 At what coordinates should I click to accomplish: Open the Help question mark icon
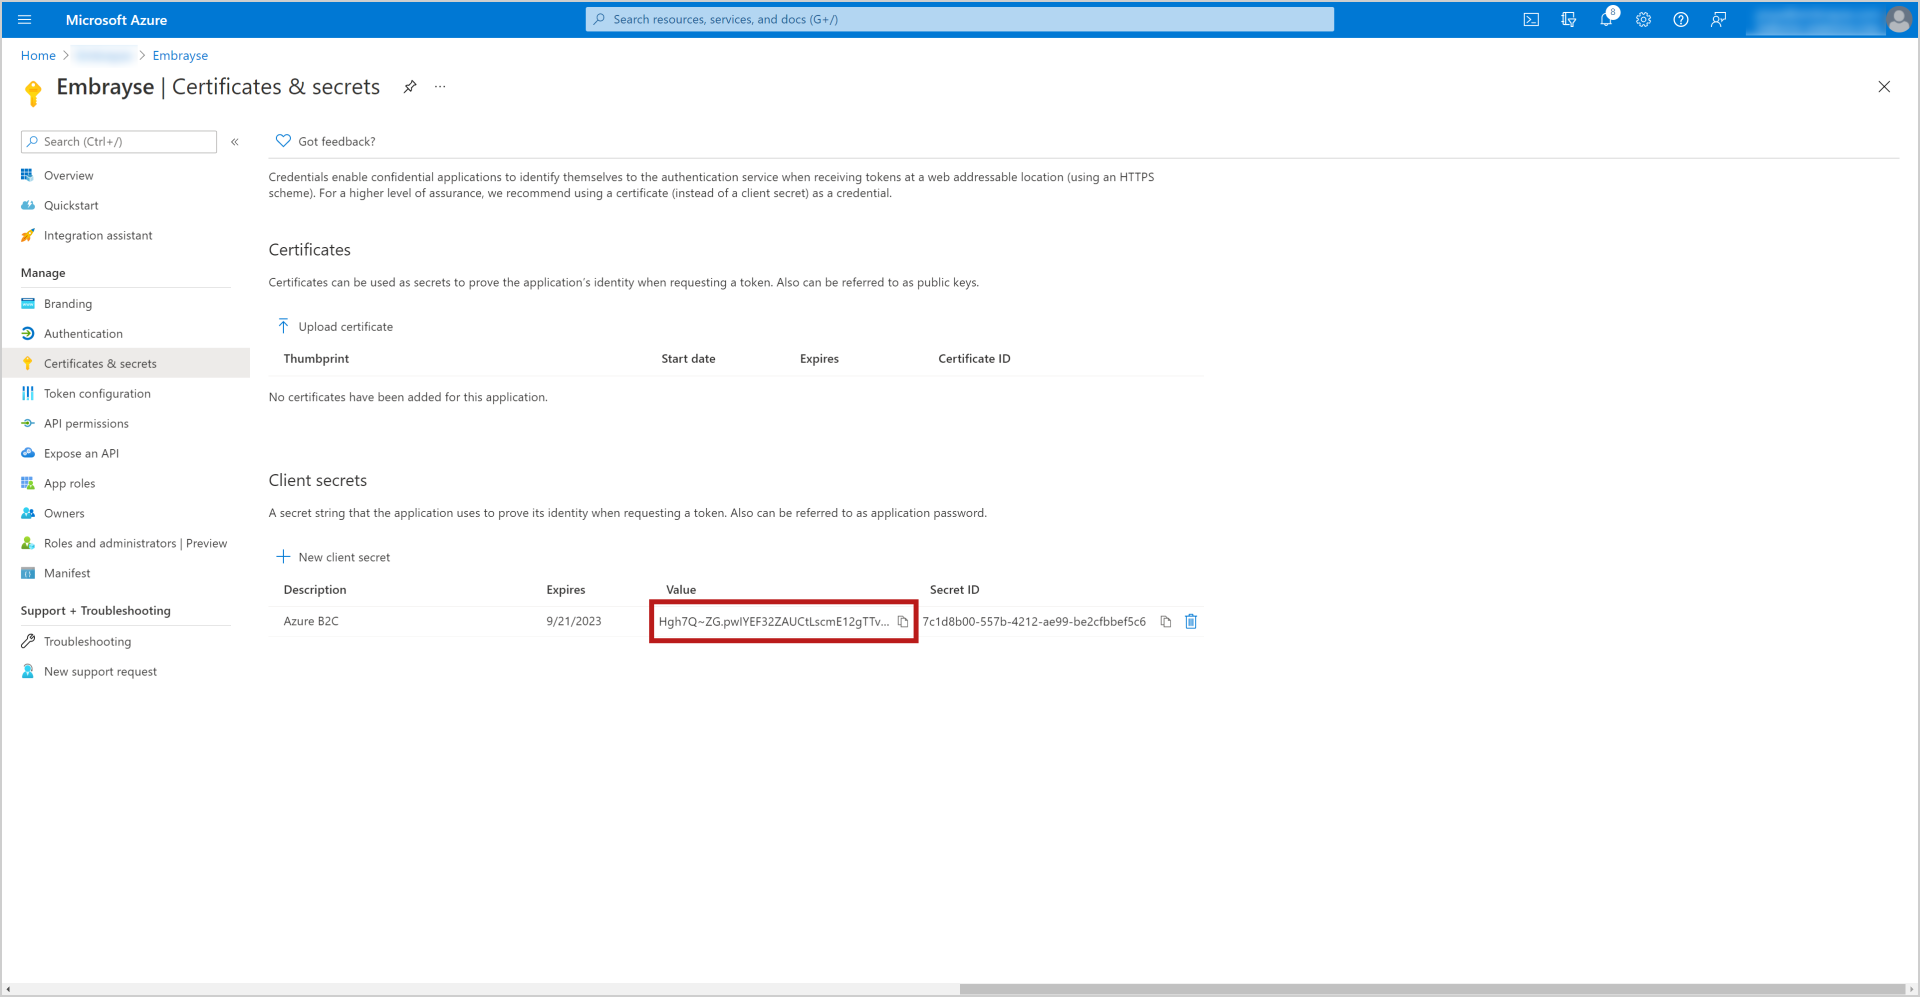[x=1681, y=20]
